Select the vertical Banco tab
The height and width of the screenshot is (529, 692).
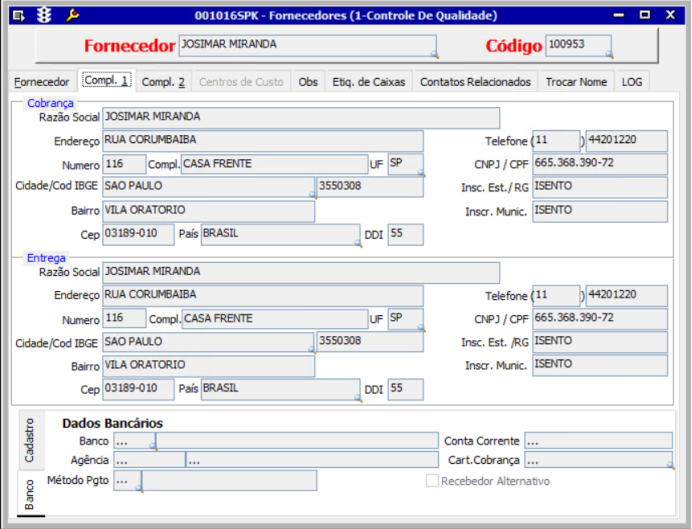[x=30, y=493]
